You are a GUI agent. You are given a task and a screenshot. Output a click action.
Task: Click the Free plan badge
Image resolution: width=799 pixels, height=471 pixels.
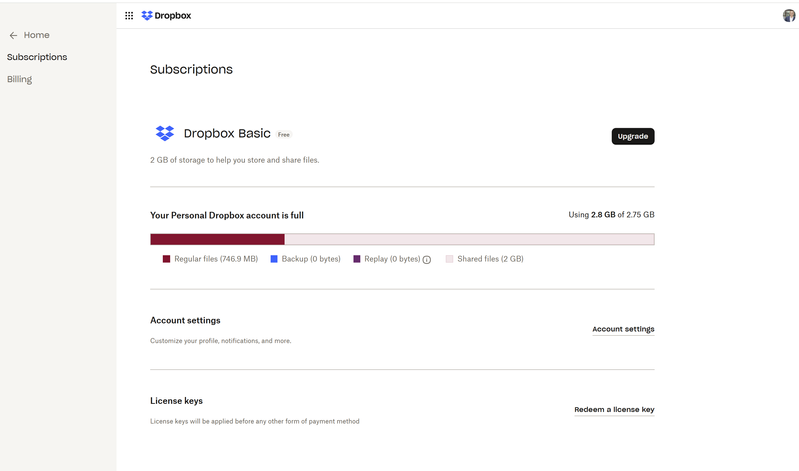tap(284, 134)
